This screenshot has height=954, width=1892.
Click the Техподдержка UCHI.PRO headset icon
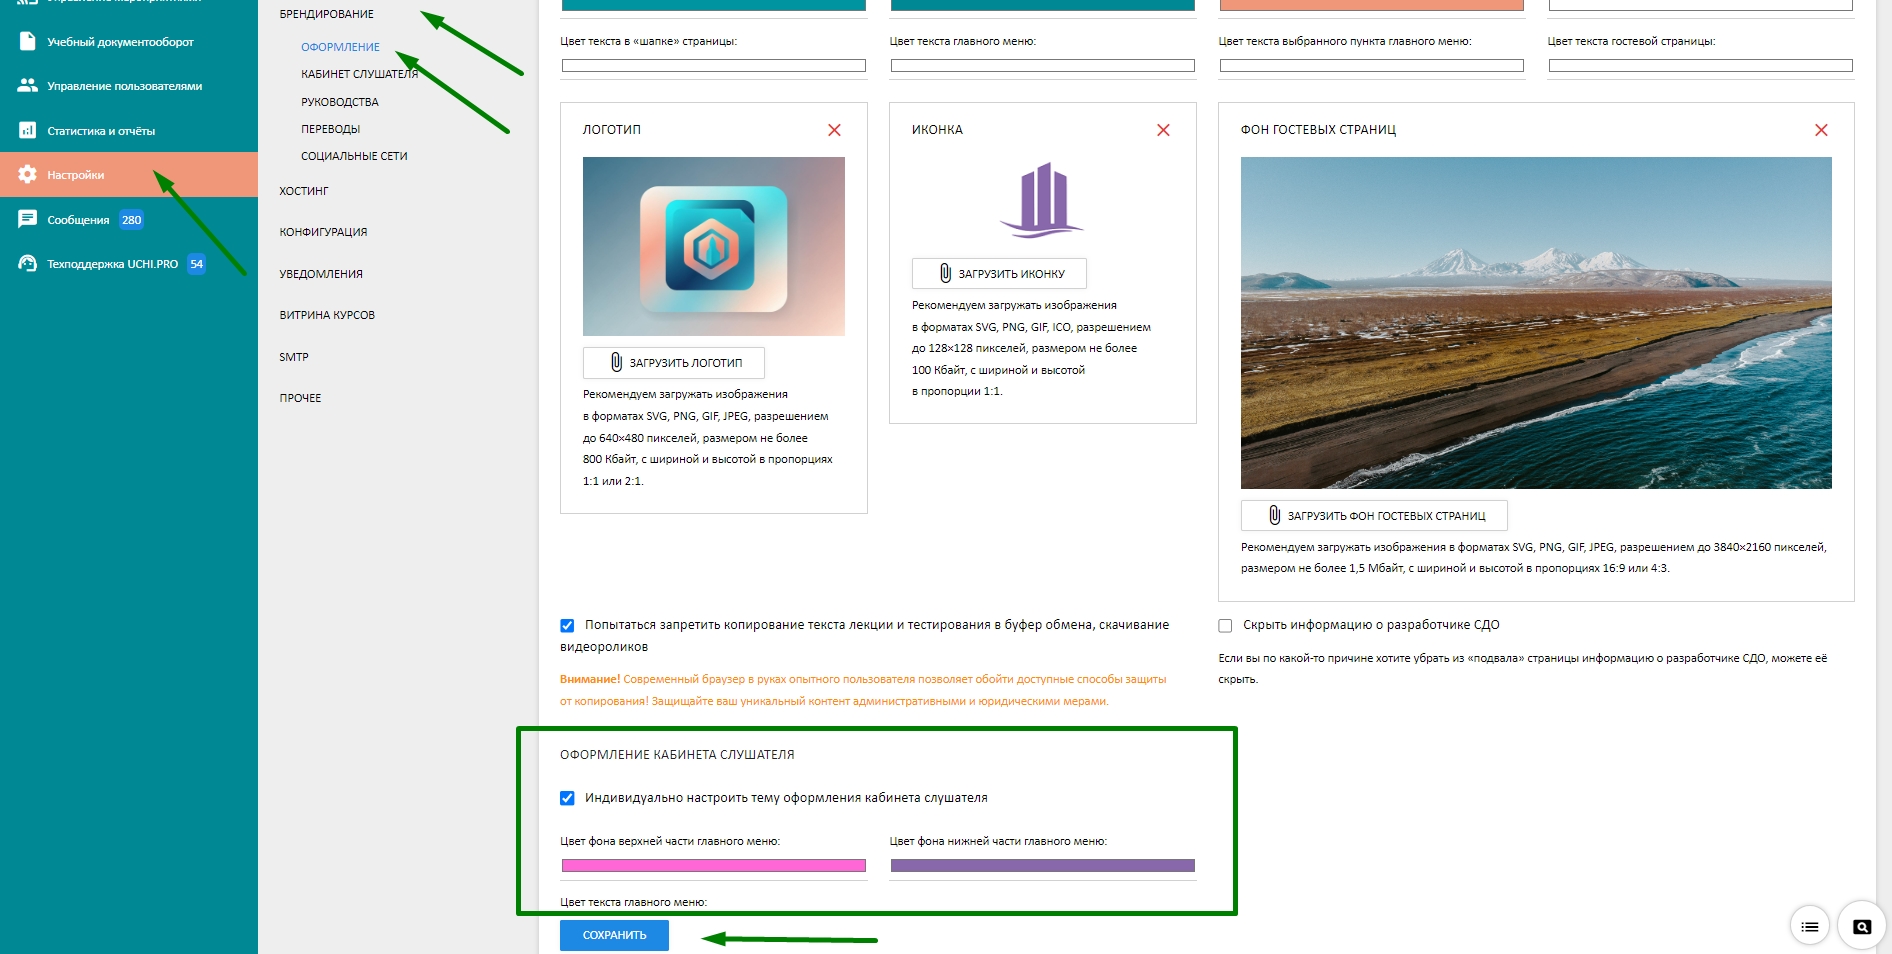coord(28,264)
